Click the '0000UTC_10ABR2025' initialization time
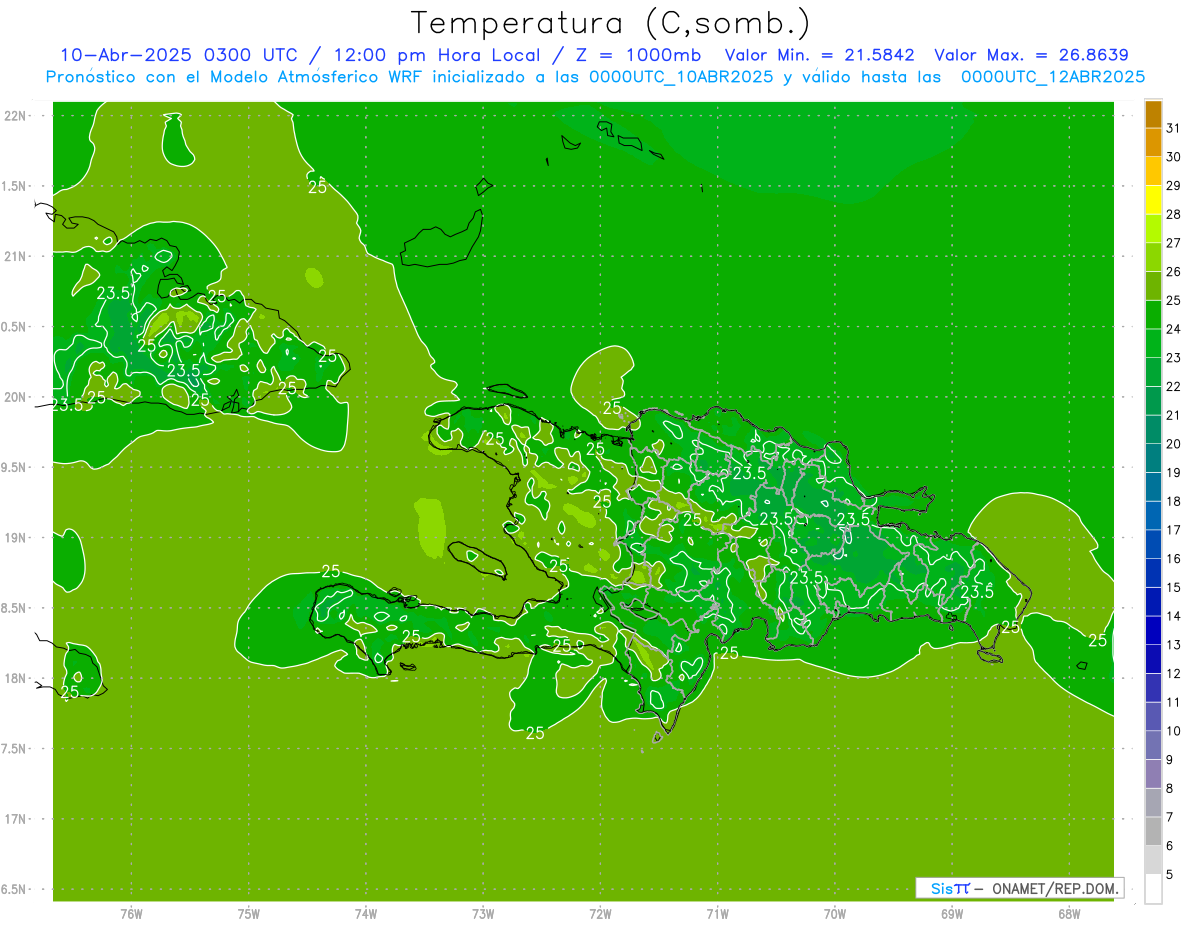Image resolution: width=1200 pixels, height=927 pixels. 680,76
